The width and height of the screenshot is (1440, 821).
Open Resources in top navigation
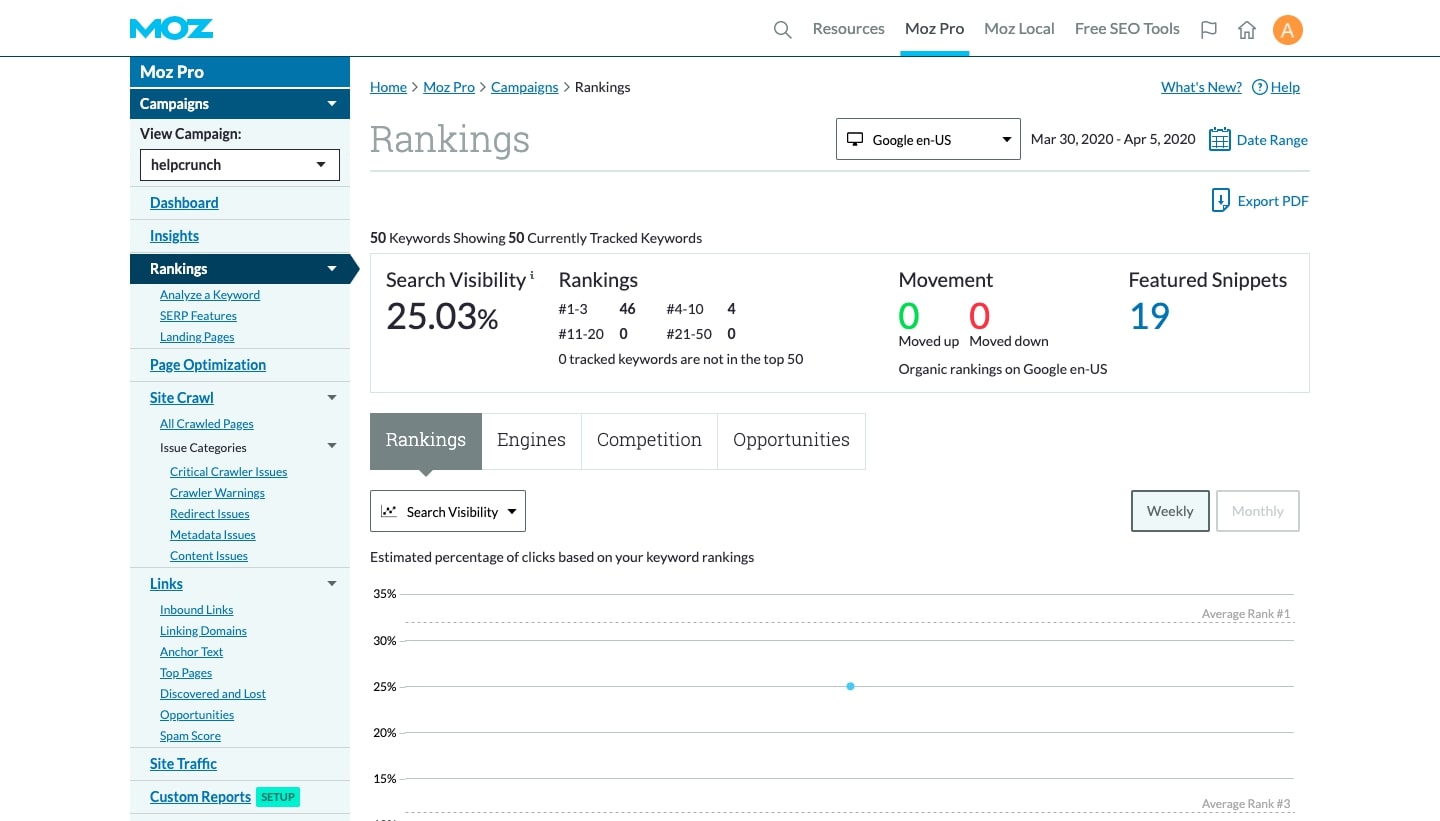click(x=848, y=29)
